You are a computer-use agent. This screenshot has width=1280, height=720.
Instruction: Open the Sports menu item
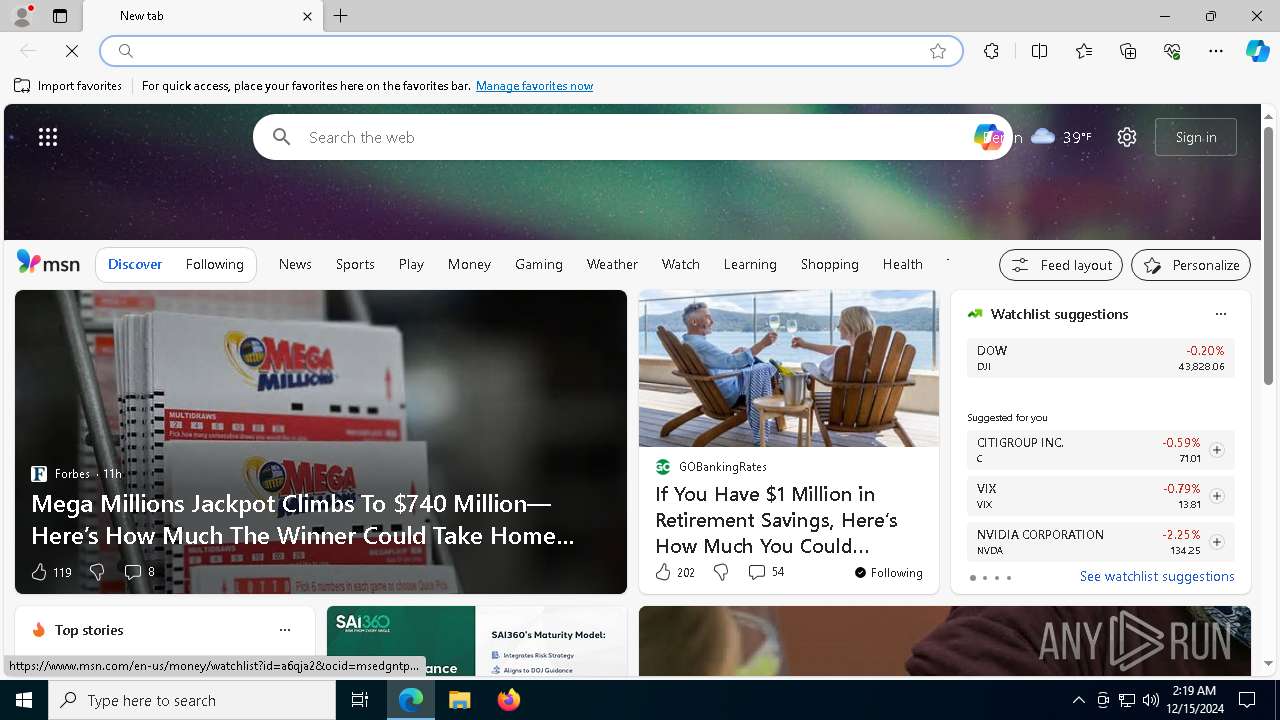point(355,264)
